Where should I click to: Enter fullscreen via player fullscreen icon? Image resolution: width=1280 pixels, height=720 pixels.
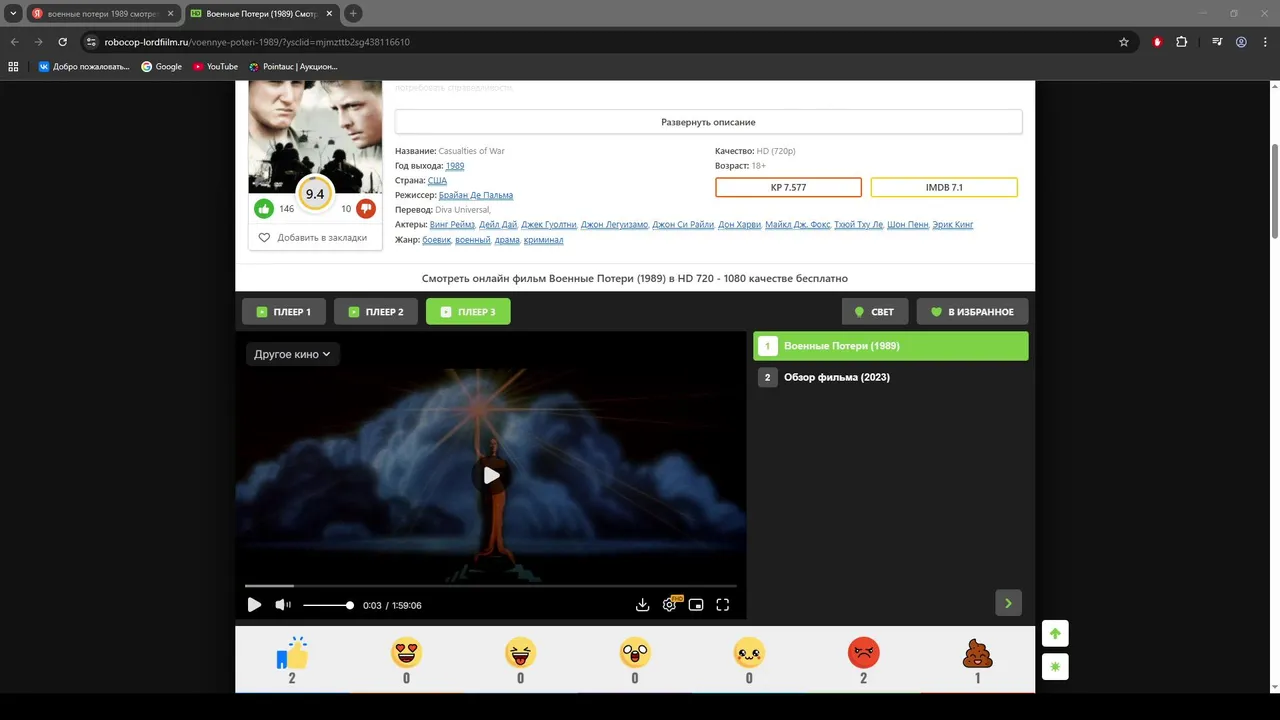pyautogui.click(x=723, y=605)
